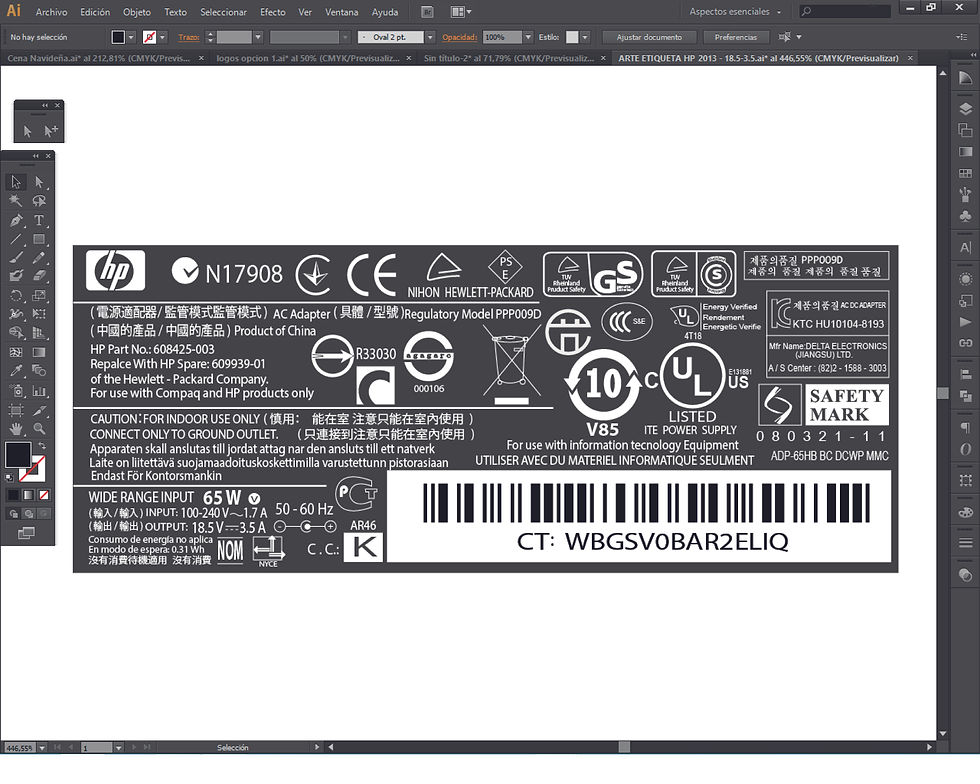Set paint mode to Color
The image size is (980, 784).
click(x=13, y=495)
